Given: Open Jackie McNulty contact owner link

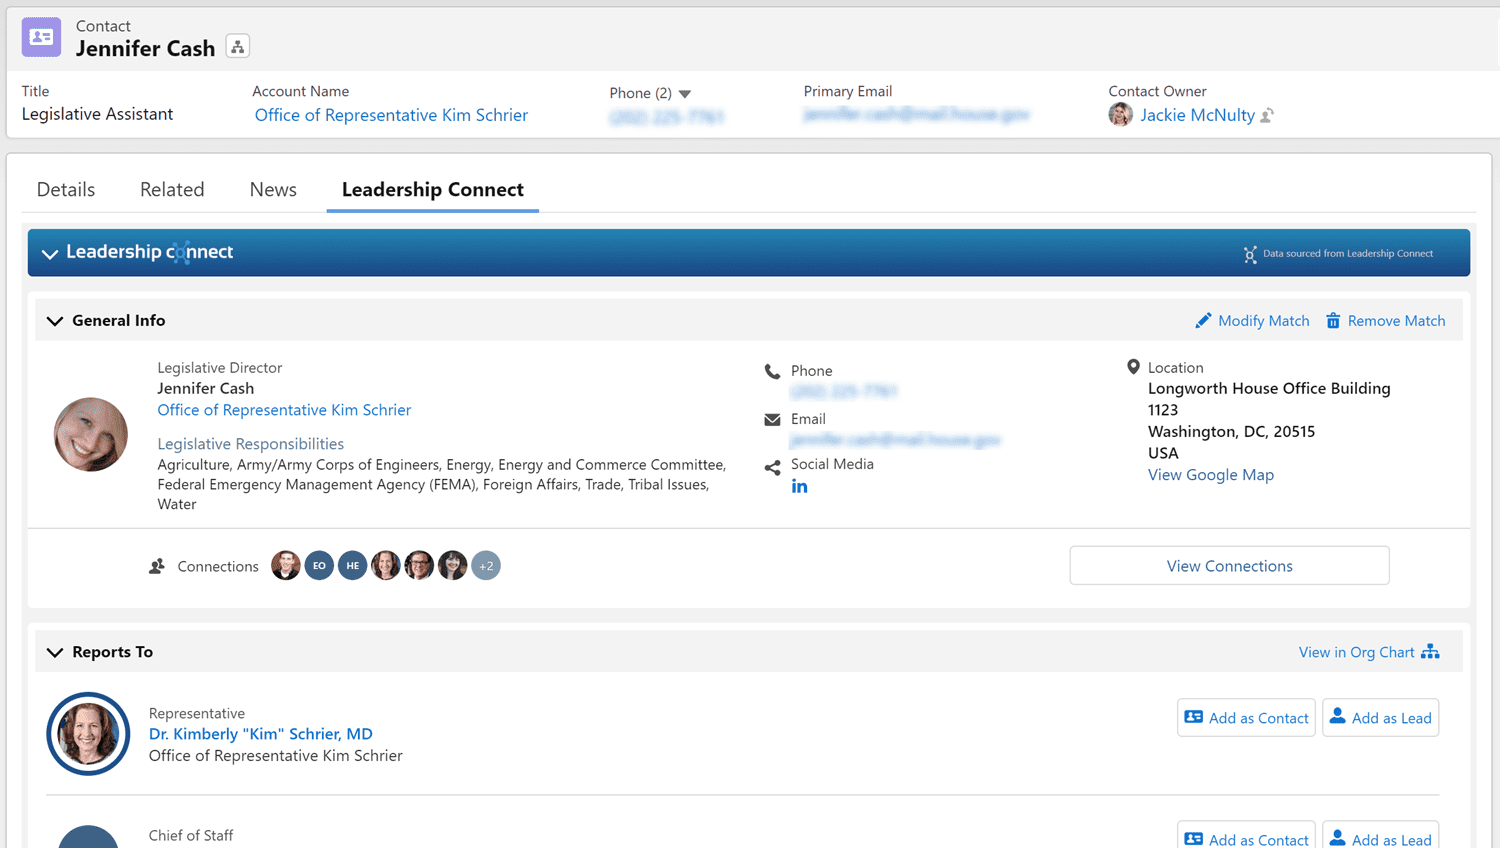Looking at the screenshot, I should [1198, 115].
